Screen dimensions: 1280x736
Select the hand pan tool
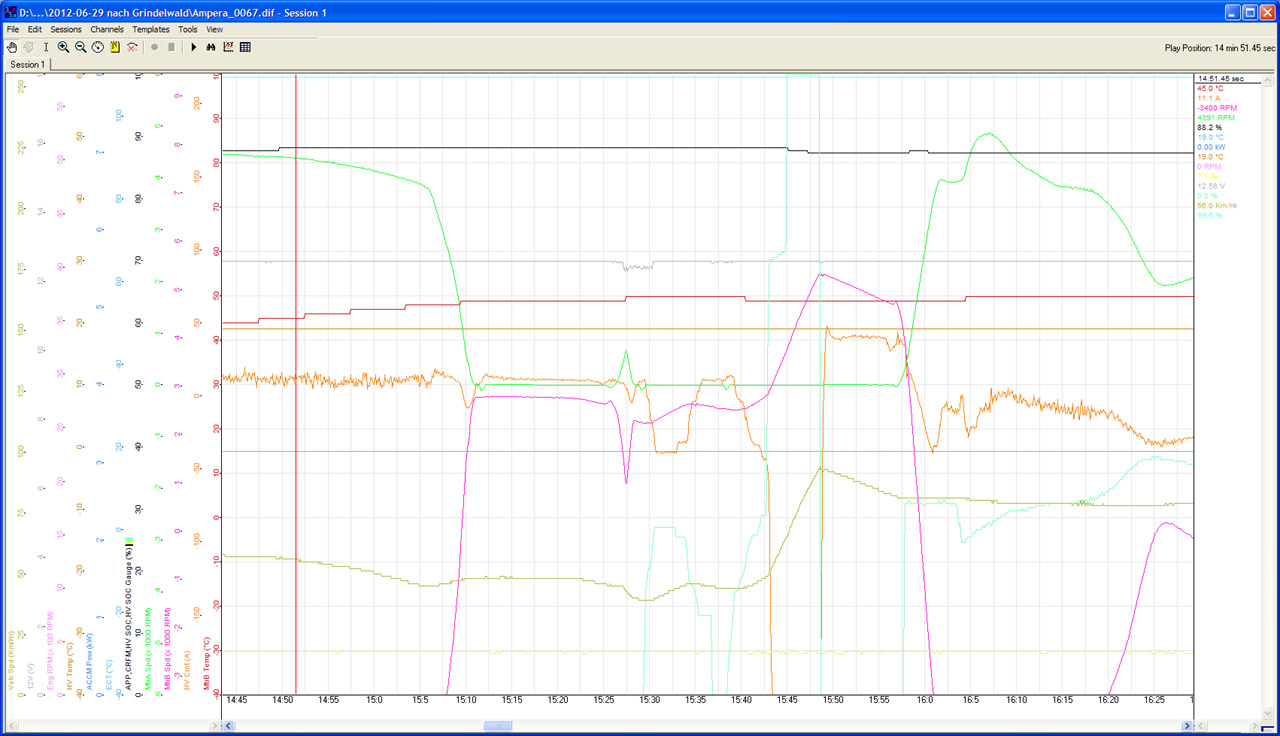point(12,47)
